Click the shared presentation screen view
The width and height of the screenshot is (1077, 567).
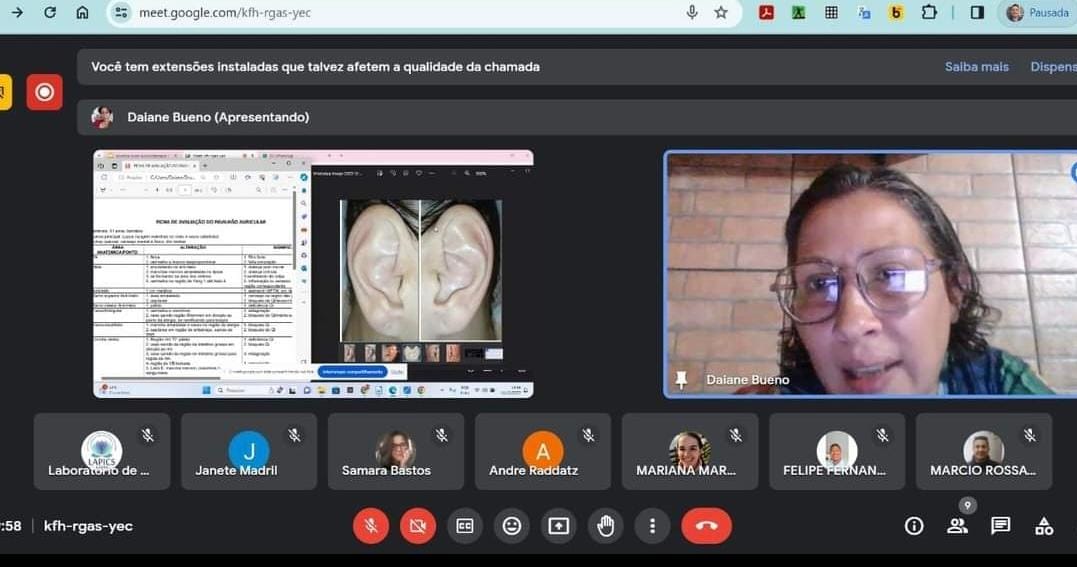point(313,273)
